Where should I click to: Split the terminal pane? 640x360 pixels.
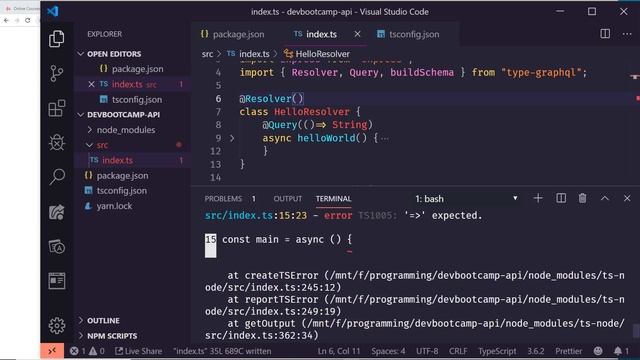click(561, 198)
